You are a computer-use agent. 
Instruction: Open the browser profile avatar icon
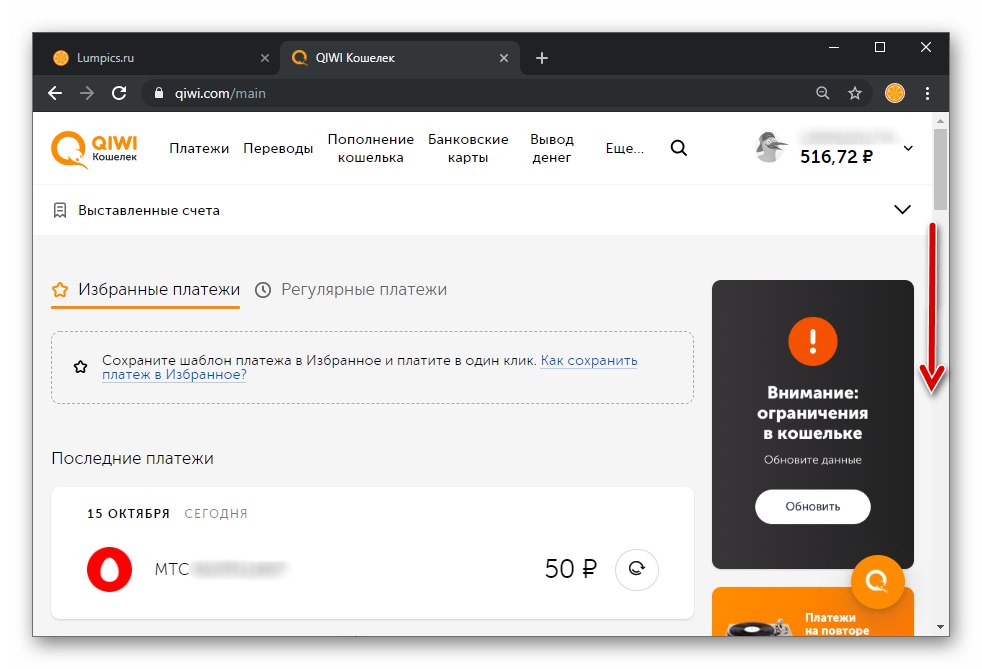click(893, 93)
